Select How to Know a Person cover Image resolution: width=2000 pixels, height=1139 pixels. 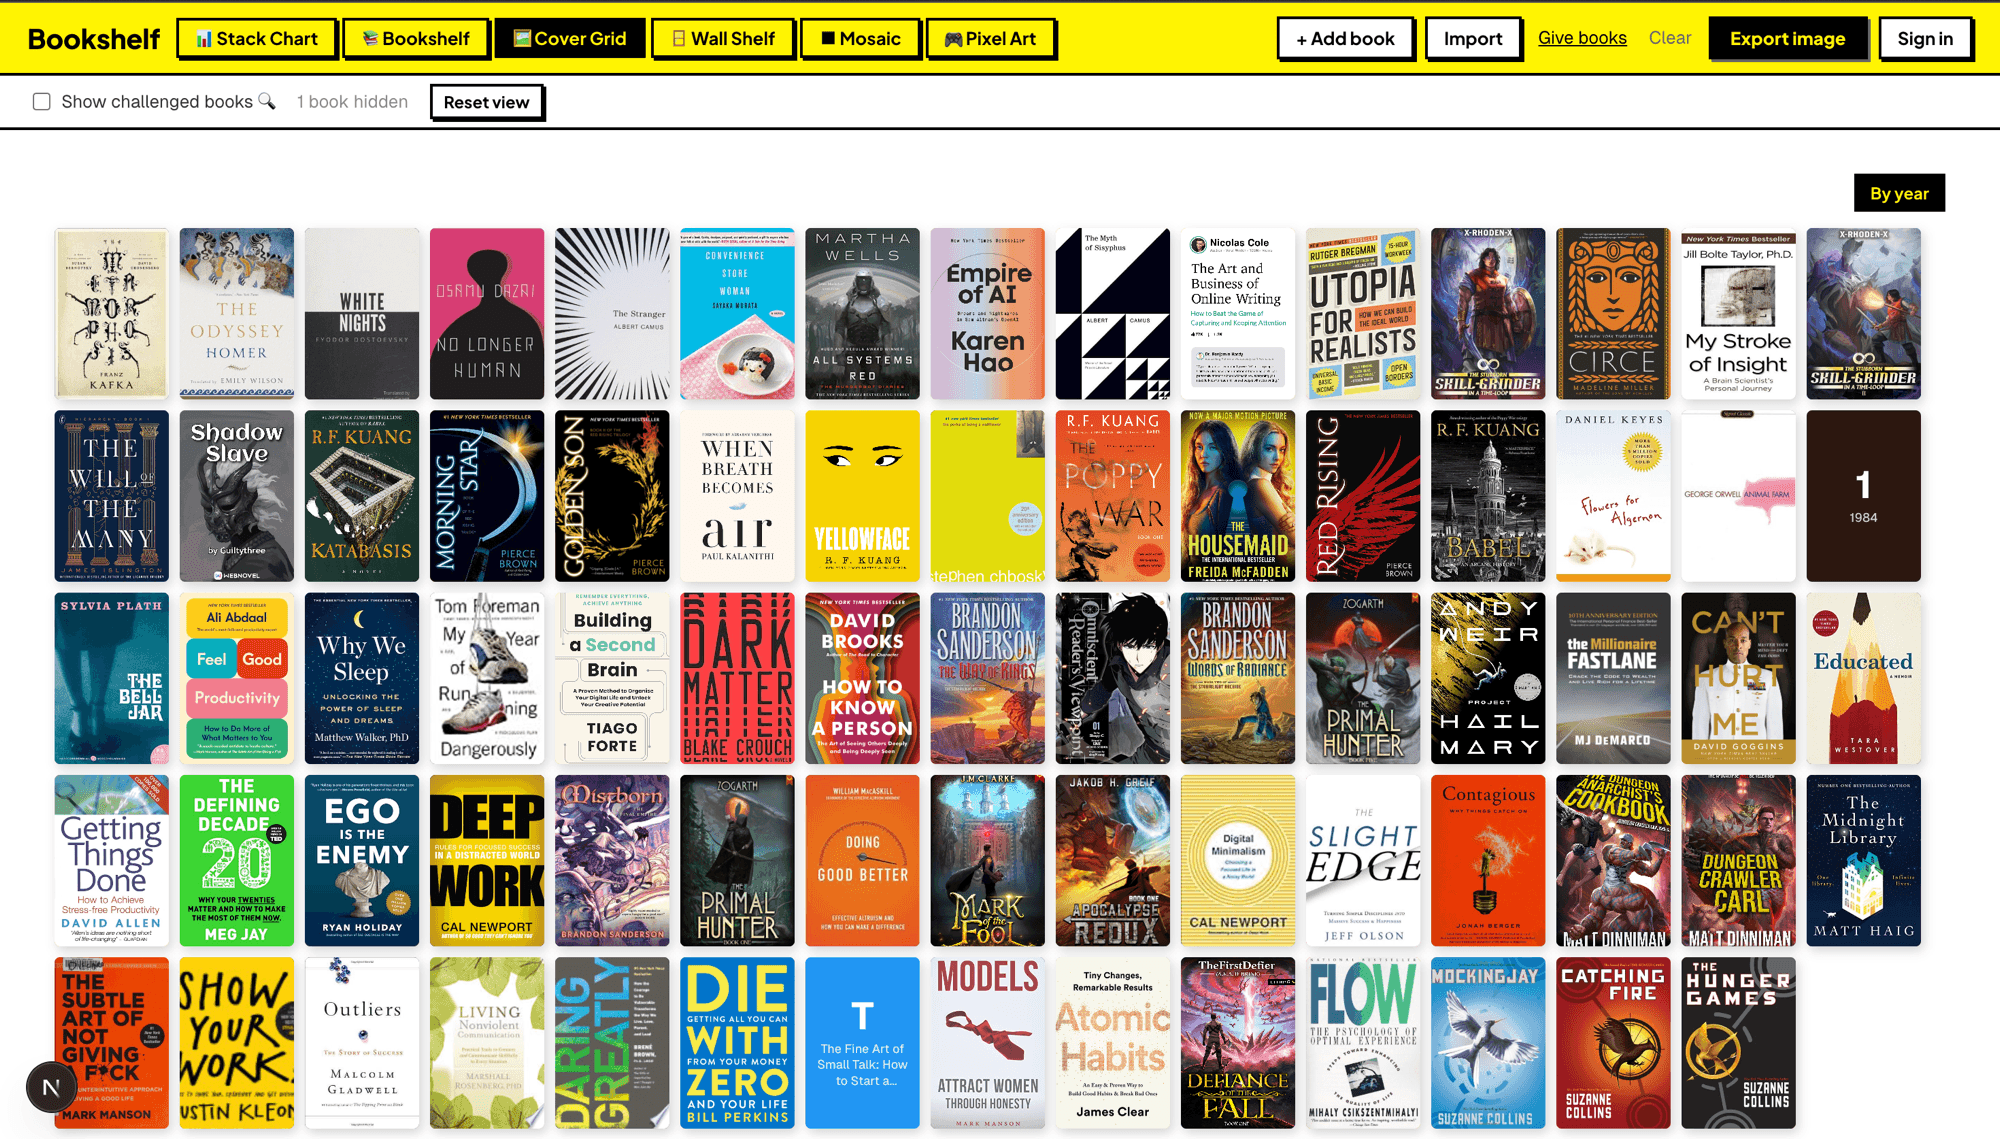[x=862, y=679]
